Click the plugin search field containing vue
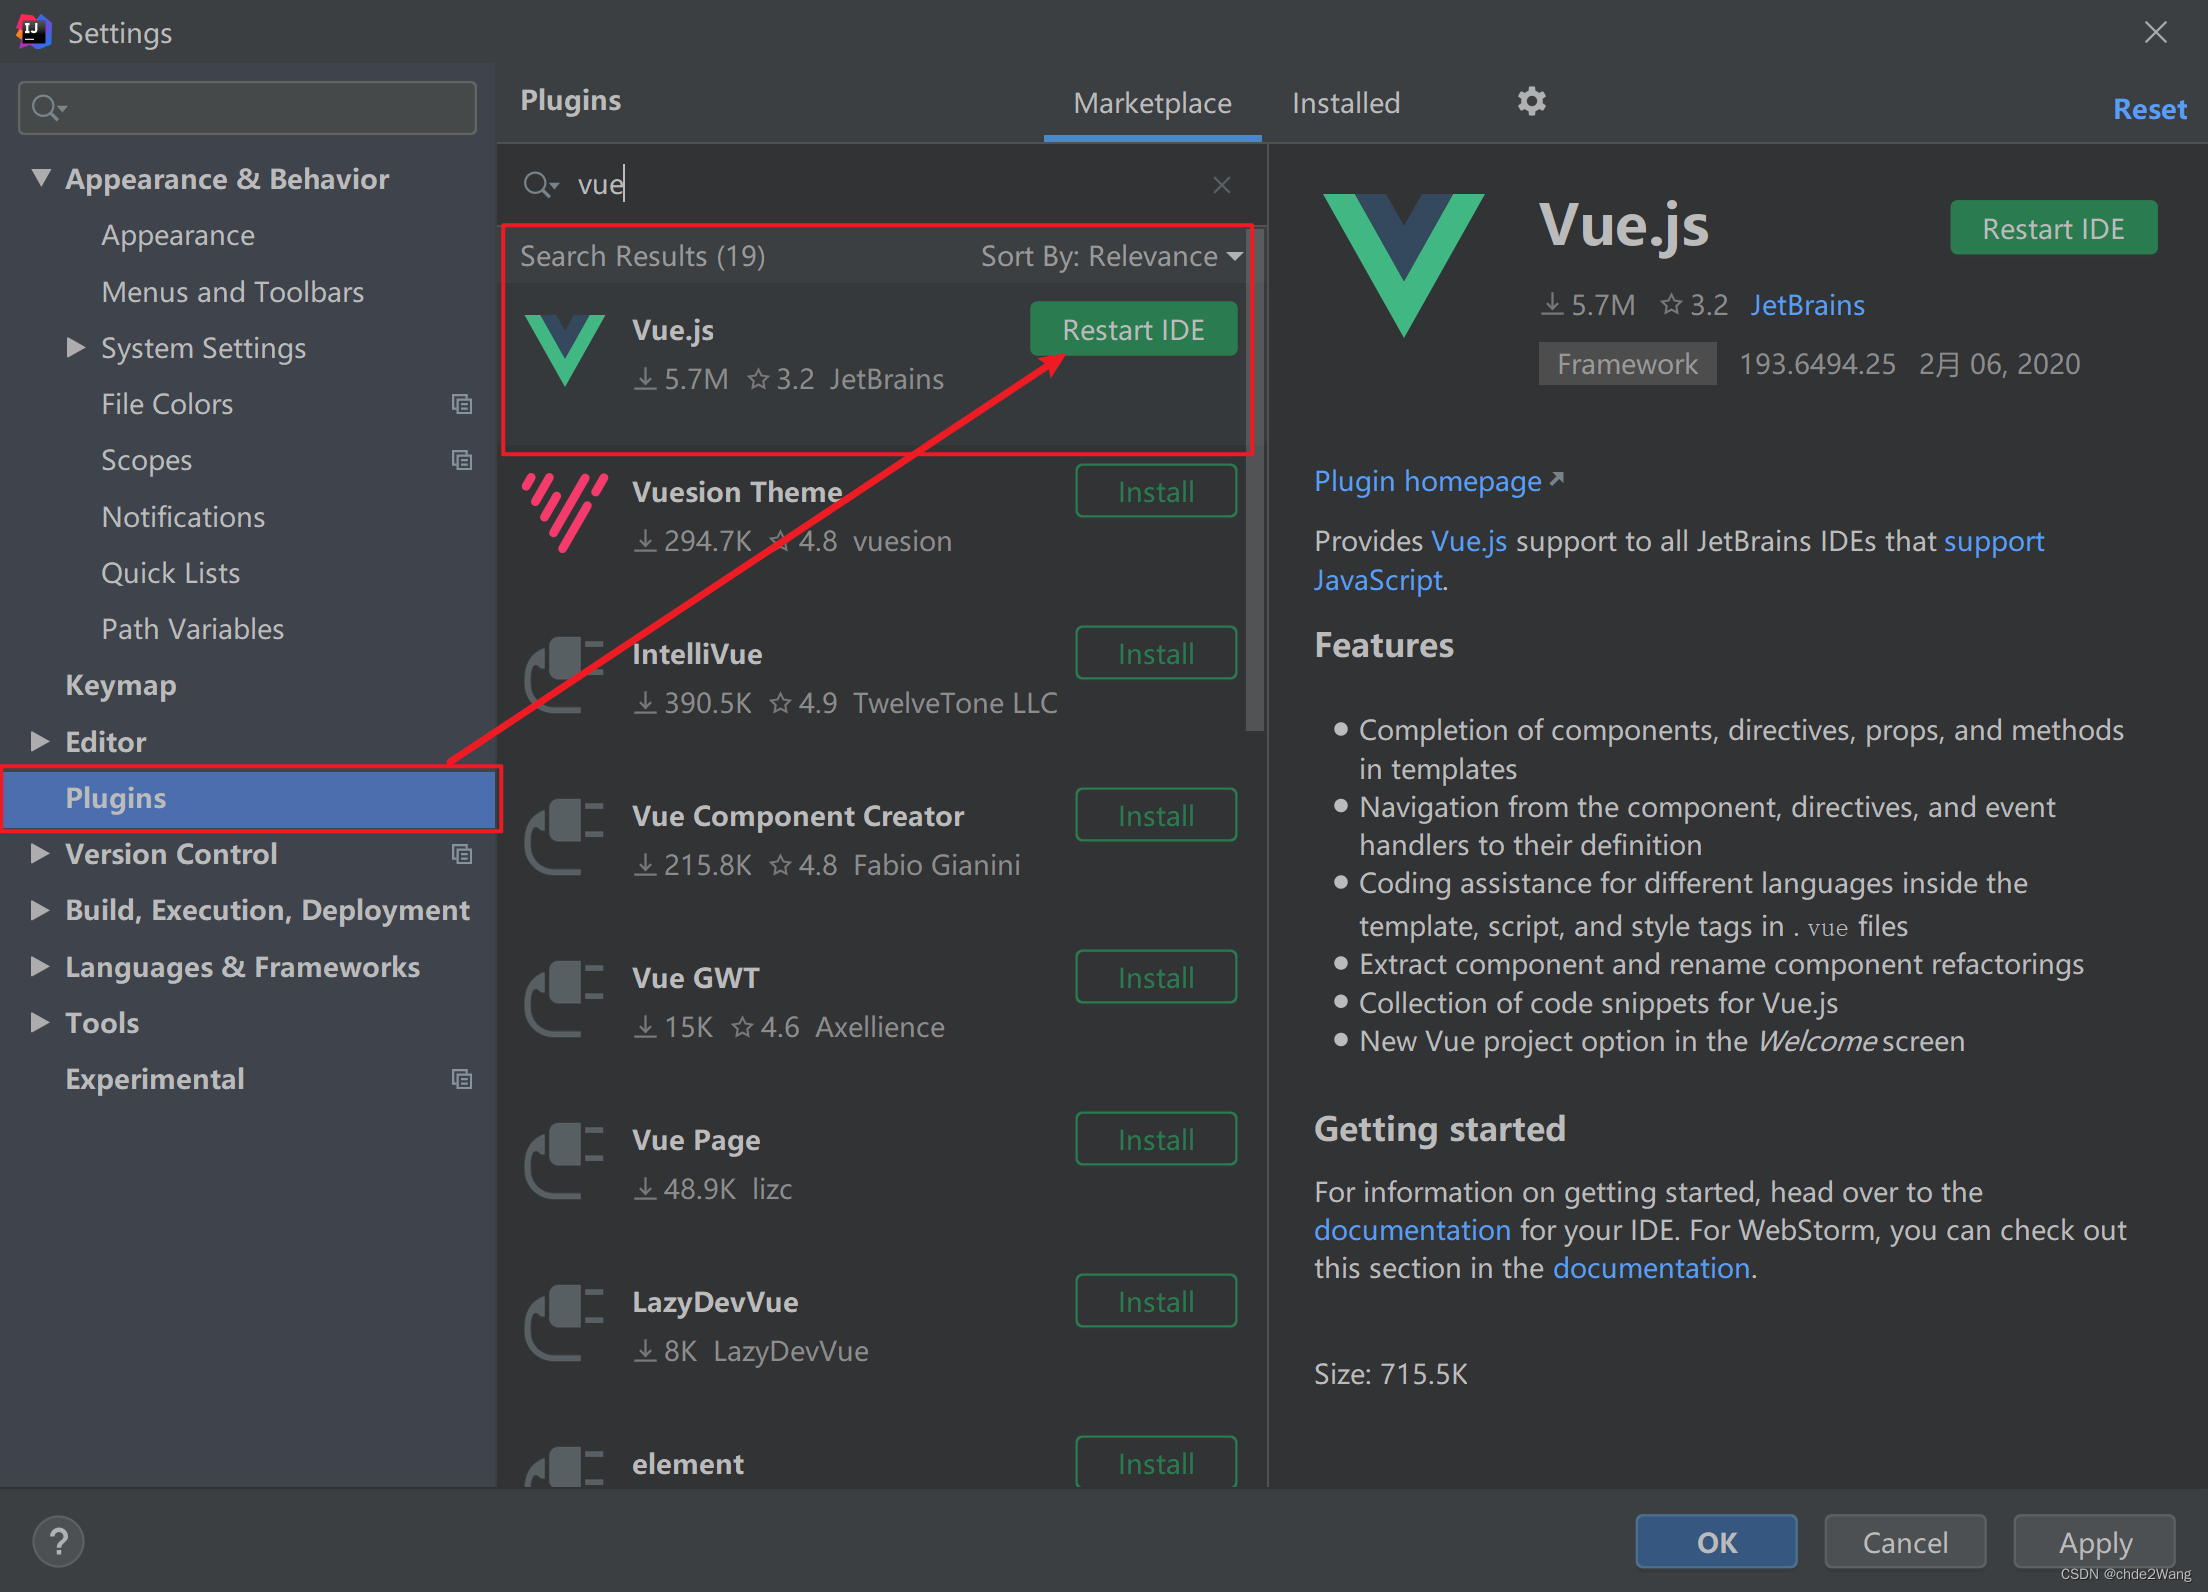Screen dimensions: 2208x1592 (x=880, y=185)
